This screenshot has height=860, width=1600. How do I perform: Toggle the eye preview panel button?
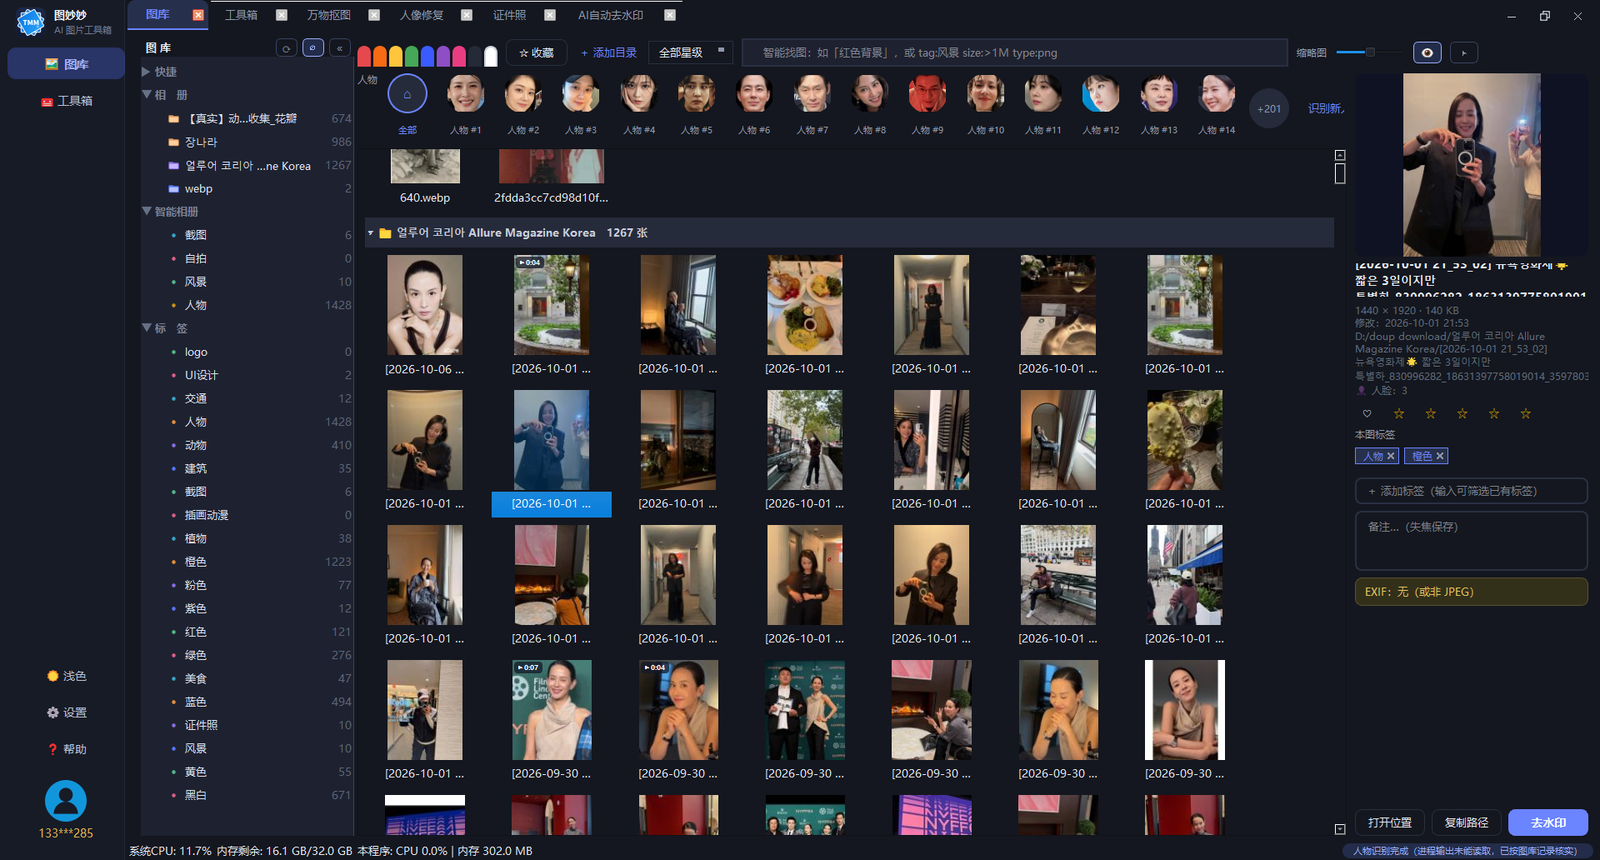1427,53
